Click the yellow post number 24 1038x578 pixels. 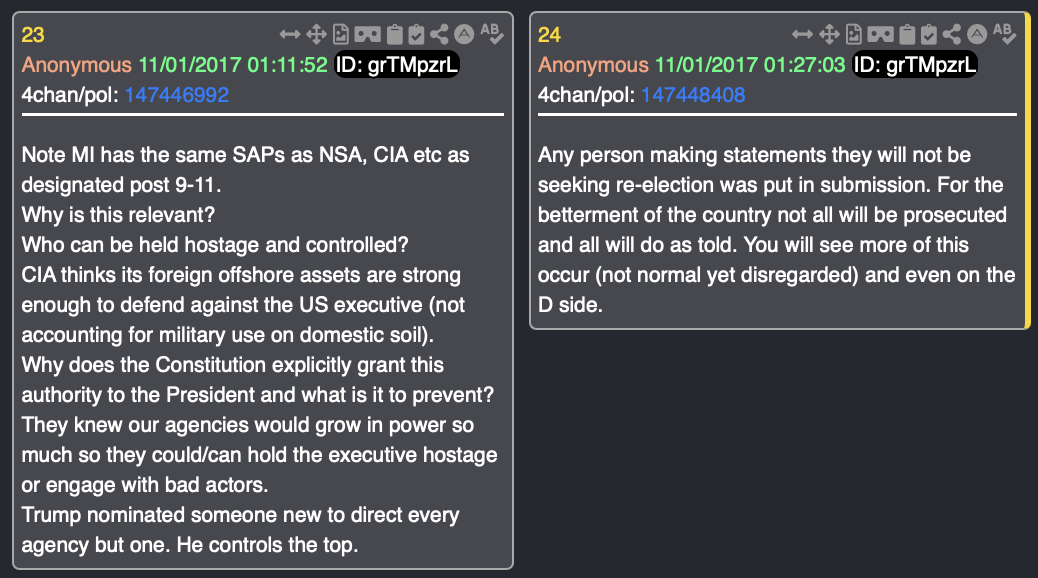[549, 35]
